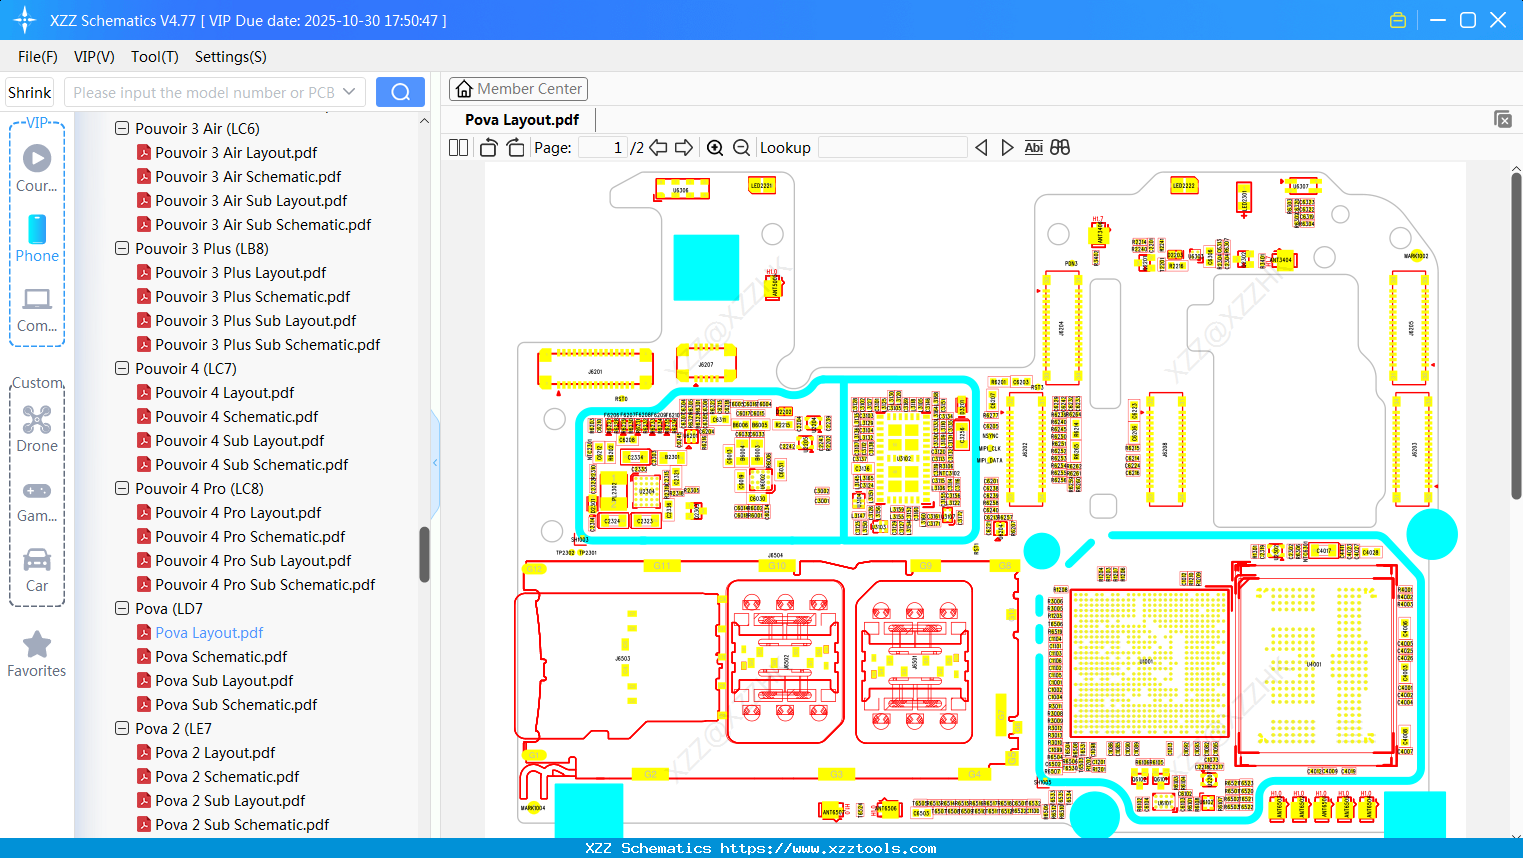
Task: Open Pova 2 Layout.pdf
Action: click(215, 752)
